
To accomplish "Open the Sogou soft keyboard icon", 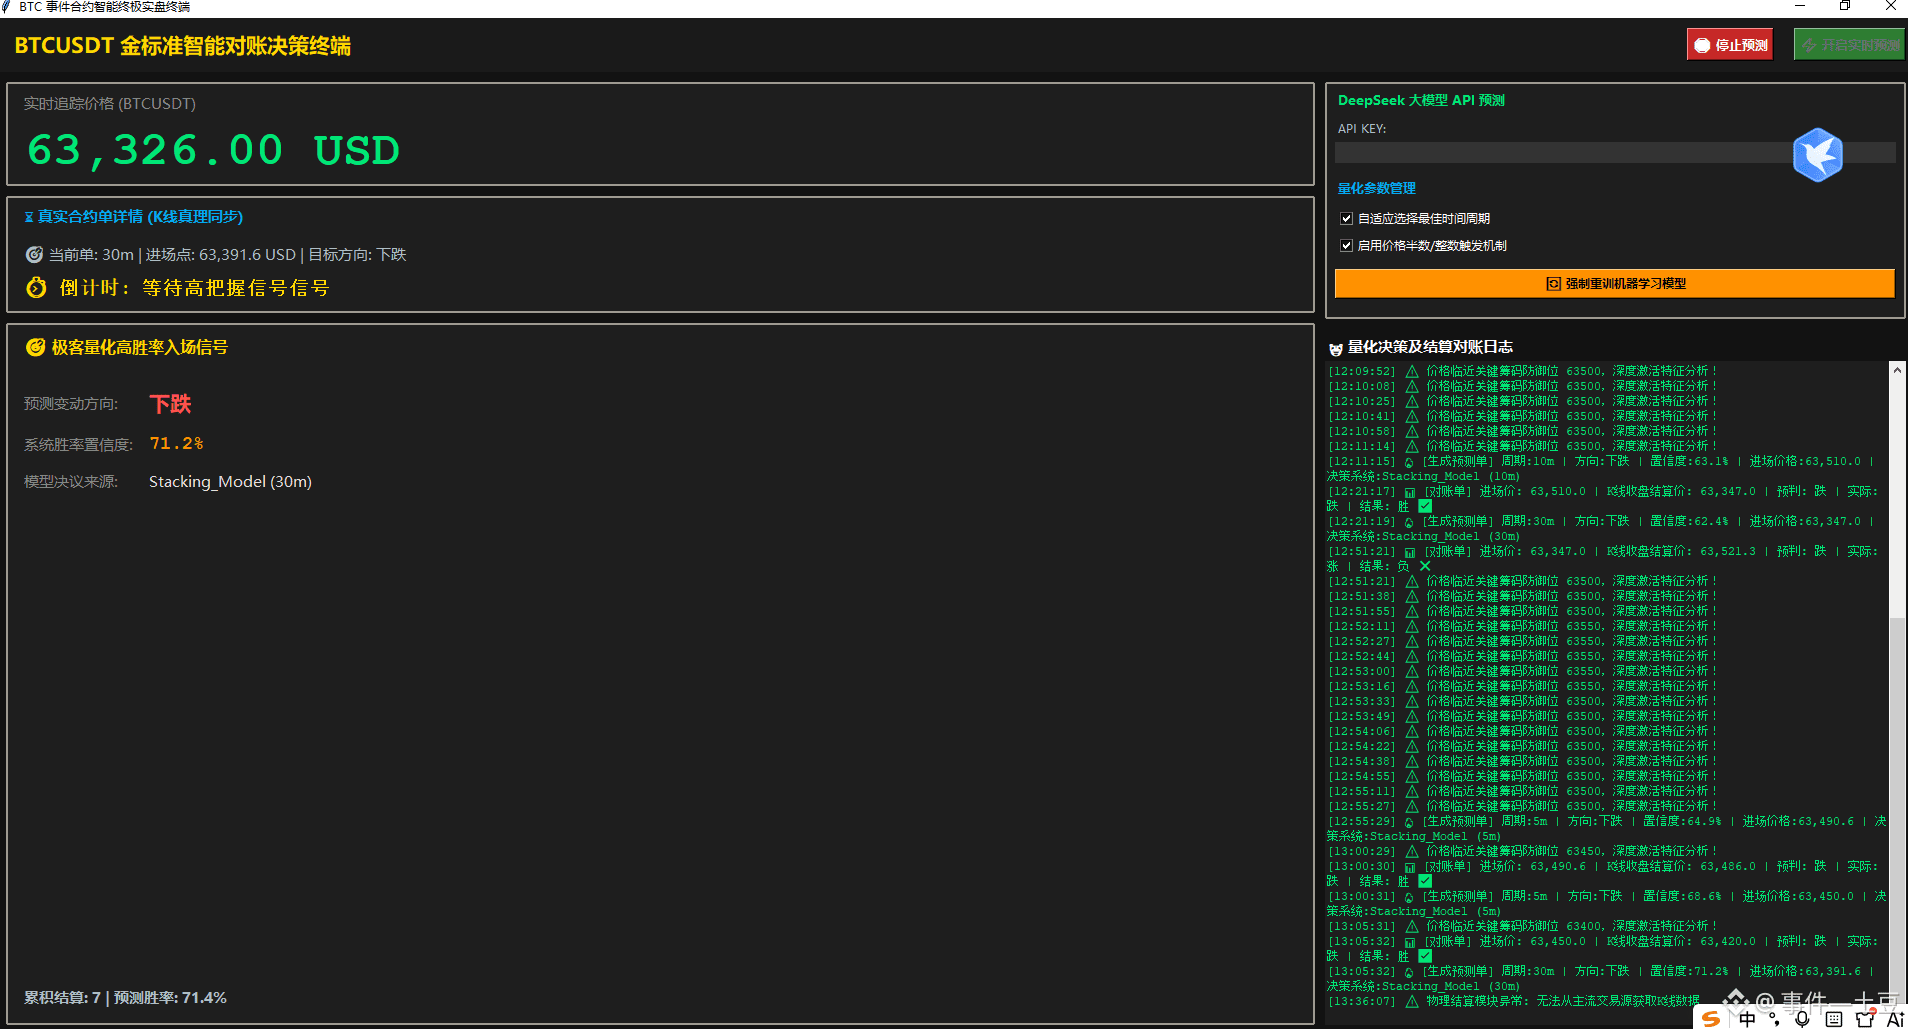I will click(1833, 1019).
